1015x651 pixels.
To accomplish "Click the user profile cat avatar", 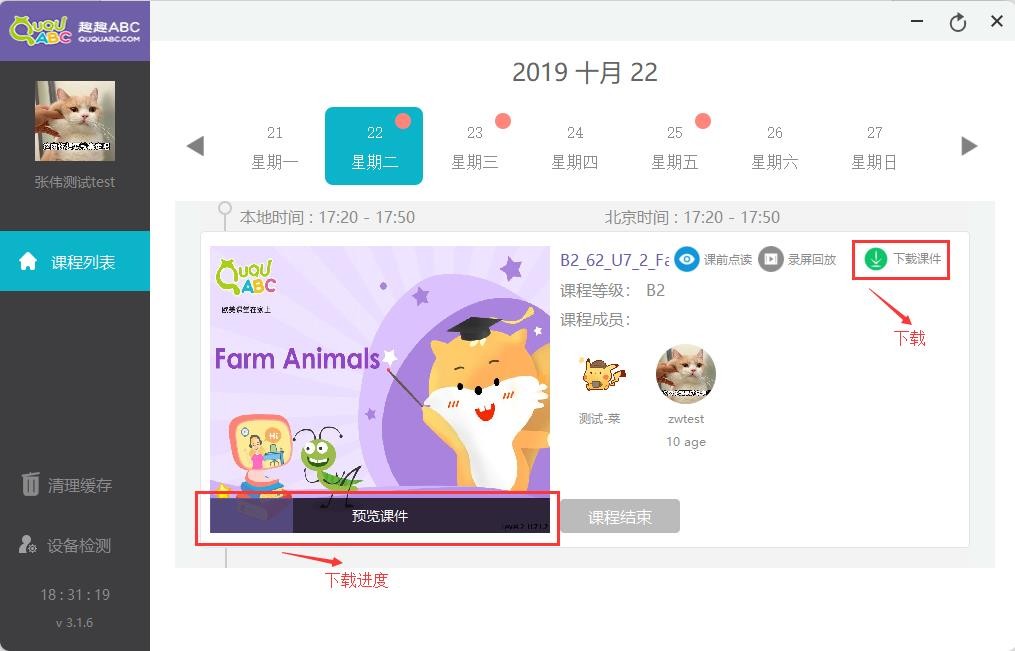I will click(x=75, y=120).
